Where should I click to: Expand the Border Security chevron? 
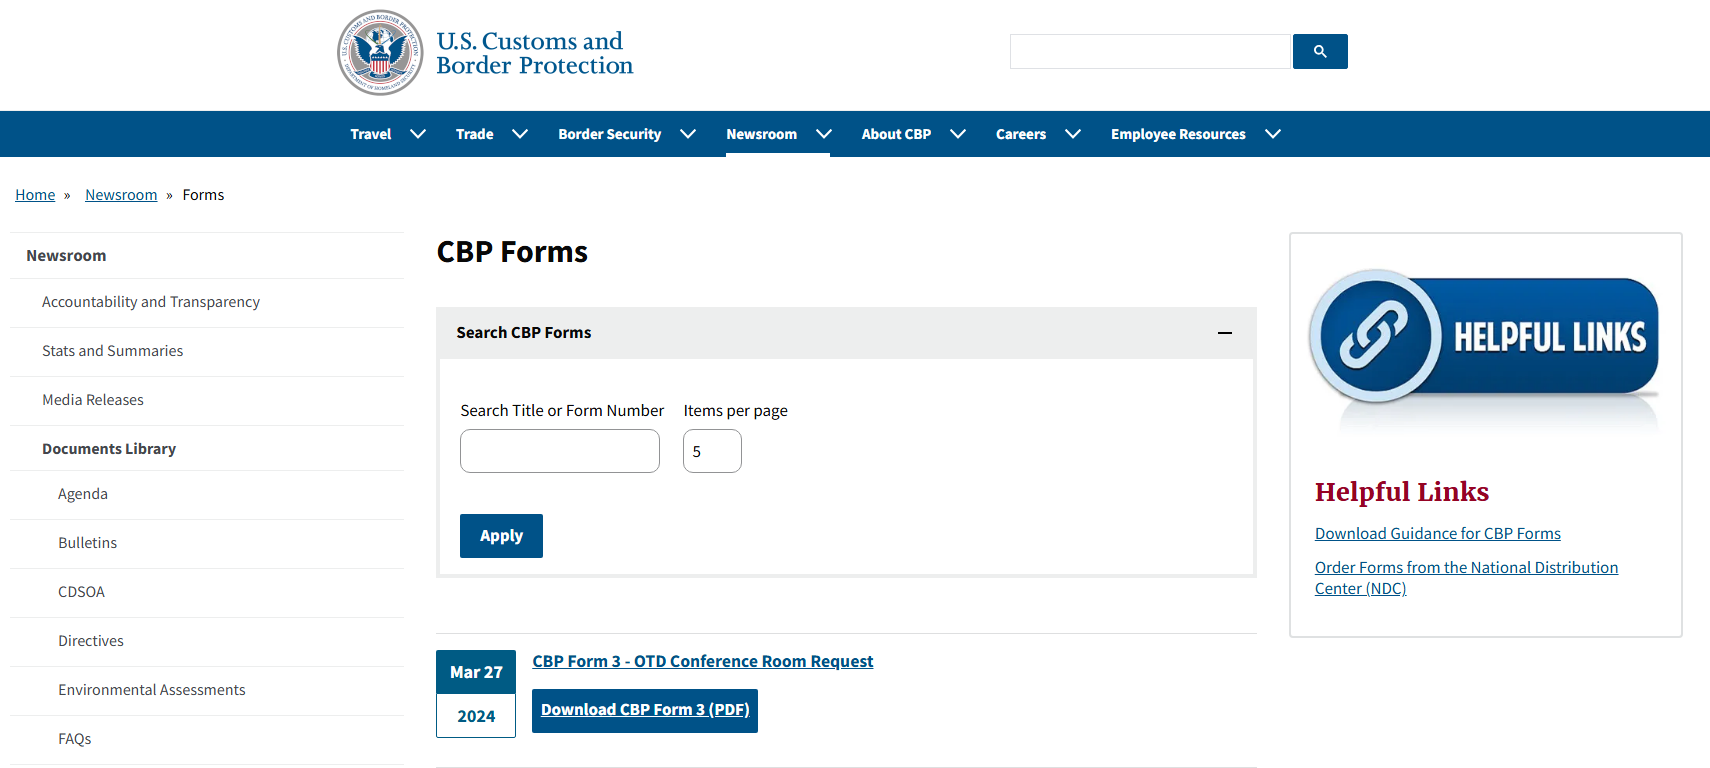click(x=688, y=134)
